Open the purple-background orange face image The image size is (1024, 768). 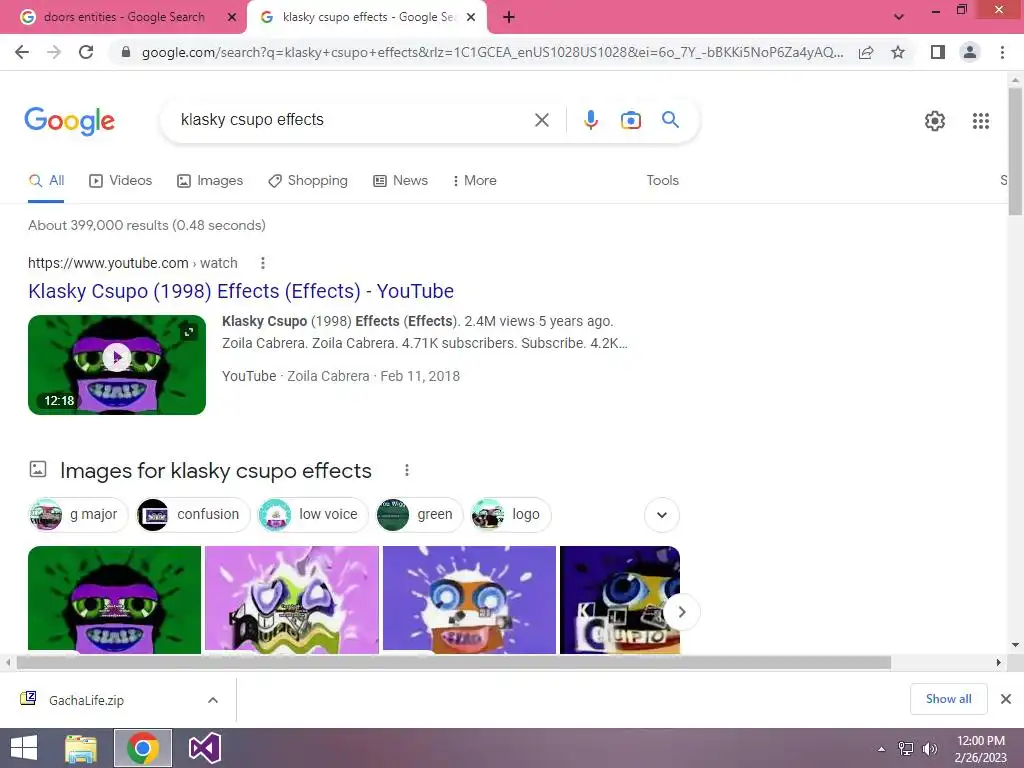(469, 600)
